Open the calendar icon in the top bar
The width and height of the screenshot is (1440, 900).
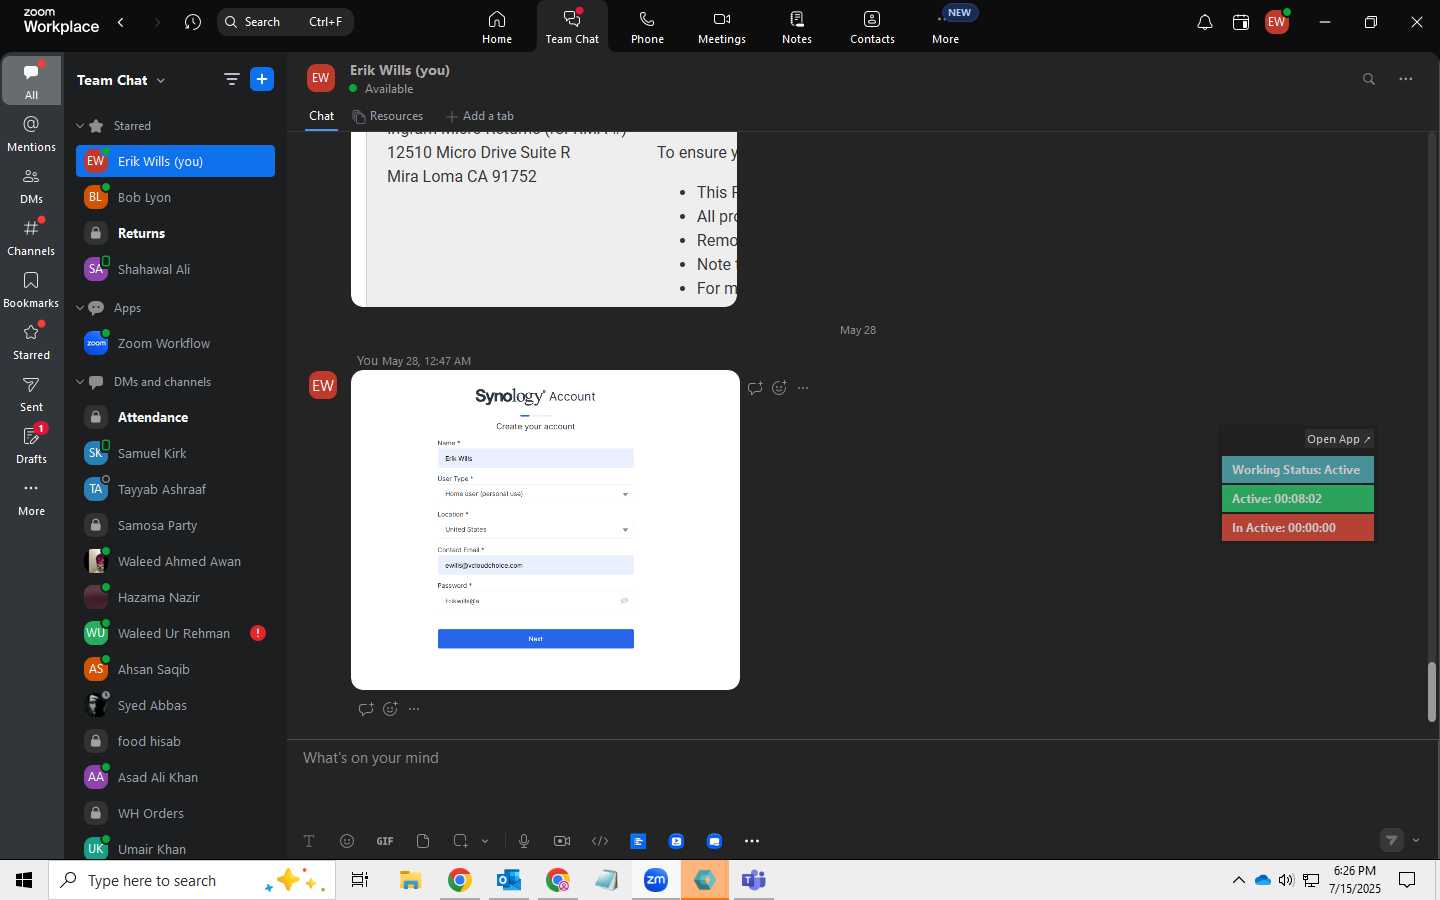(x=1241, y=22)
